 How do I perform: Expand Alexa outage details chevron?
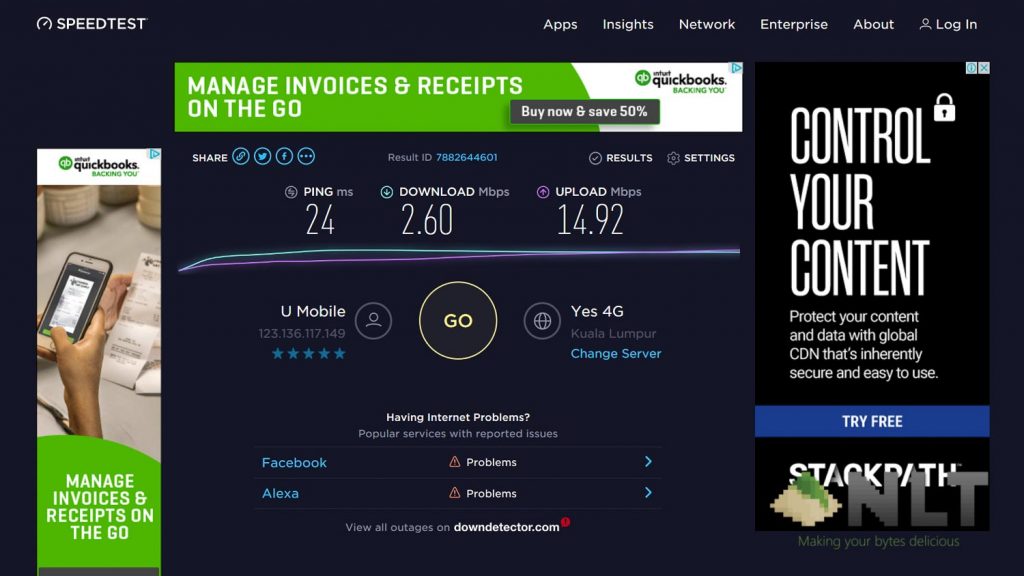click(x=648, y=492)
